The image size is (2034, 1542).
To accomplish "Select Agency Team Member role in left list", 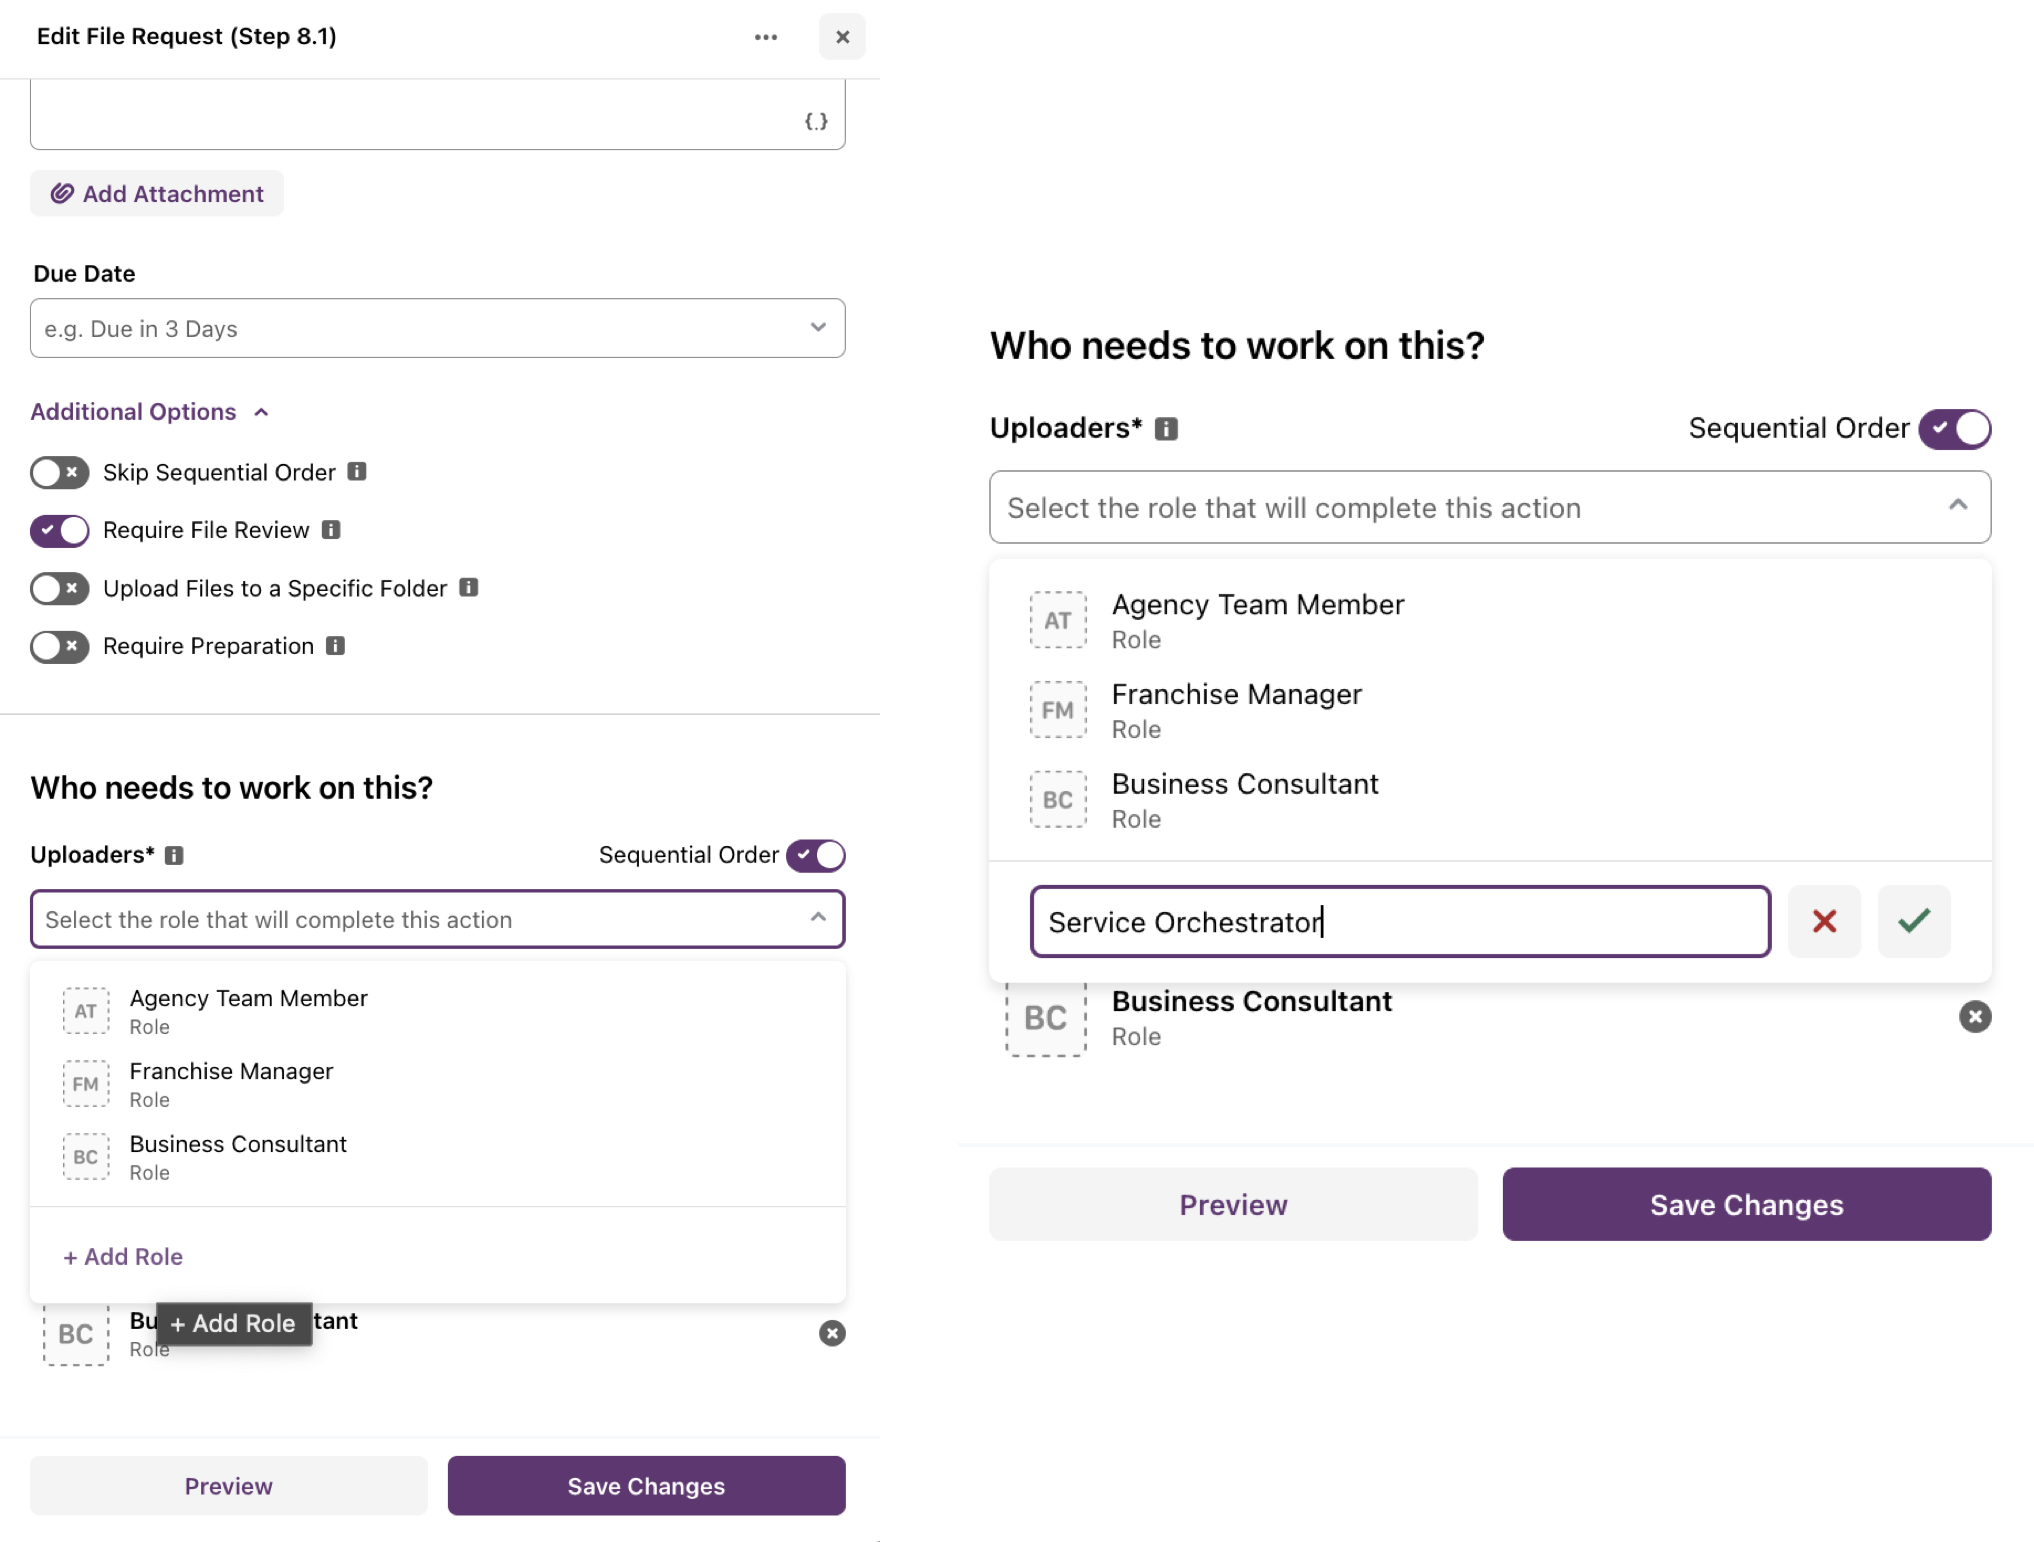I will [248, 1010].
